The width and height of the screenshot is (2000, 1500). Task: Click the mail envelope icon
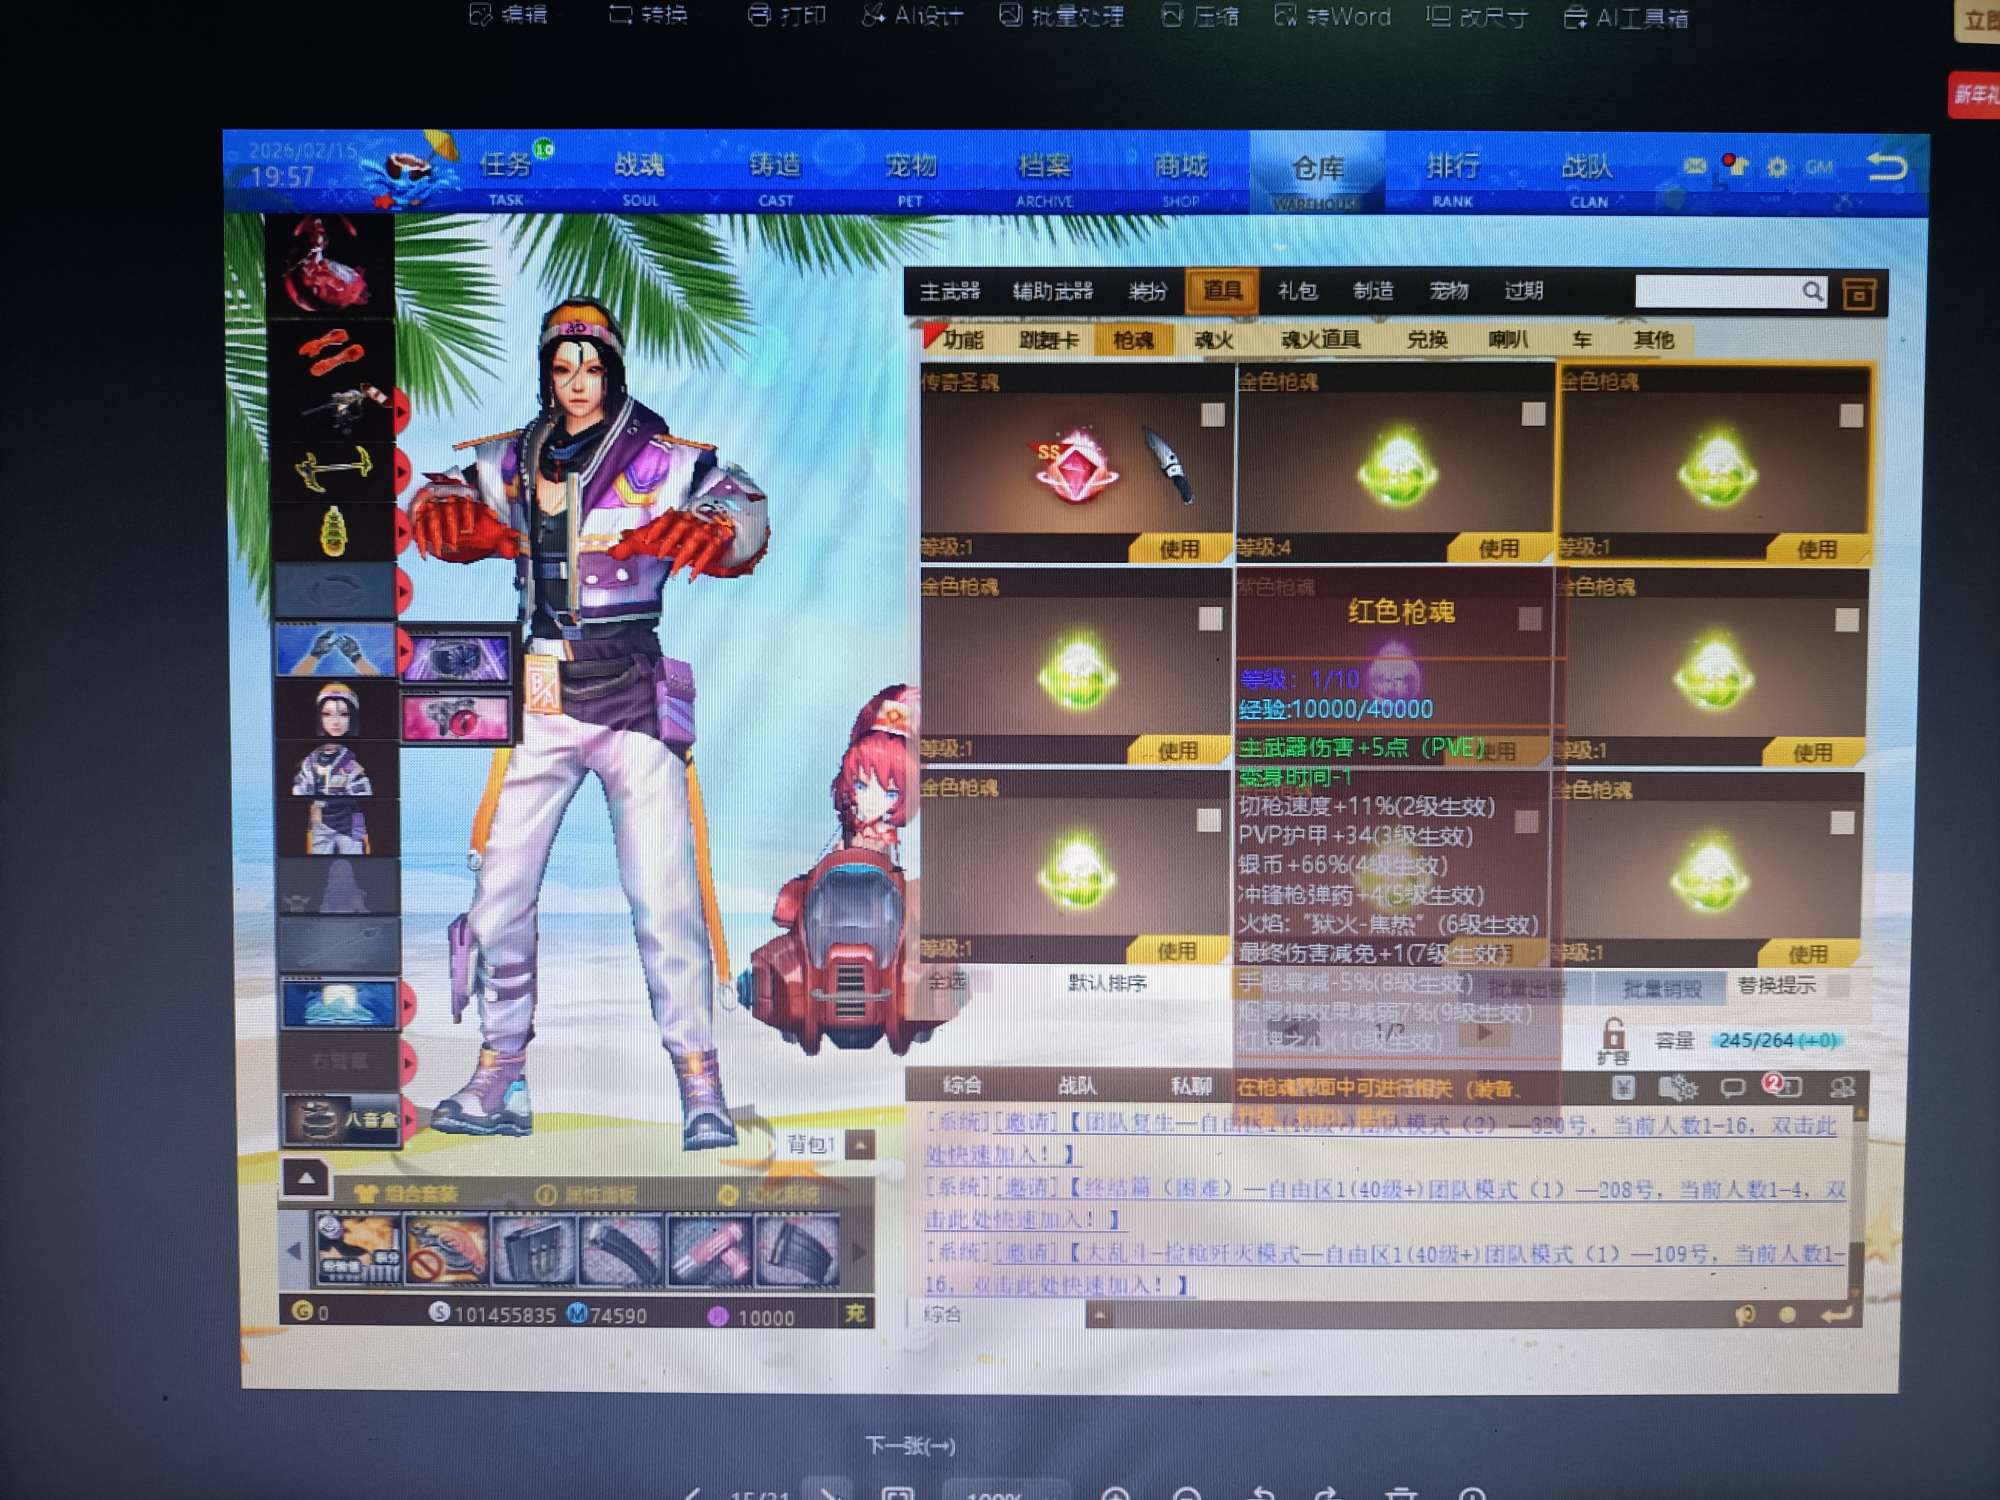coord(1694,166)
